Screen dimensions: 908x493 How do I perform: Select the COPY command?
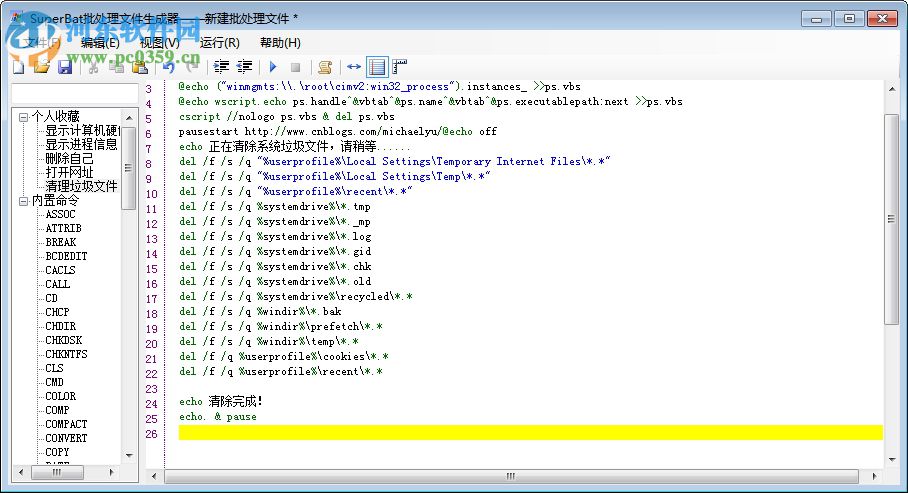click(57, 452)
